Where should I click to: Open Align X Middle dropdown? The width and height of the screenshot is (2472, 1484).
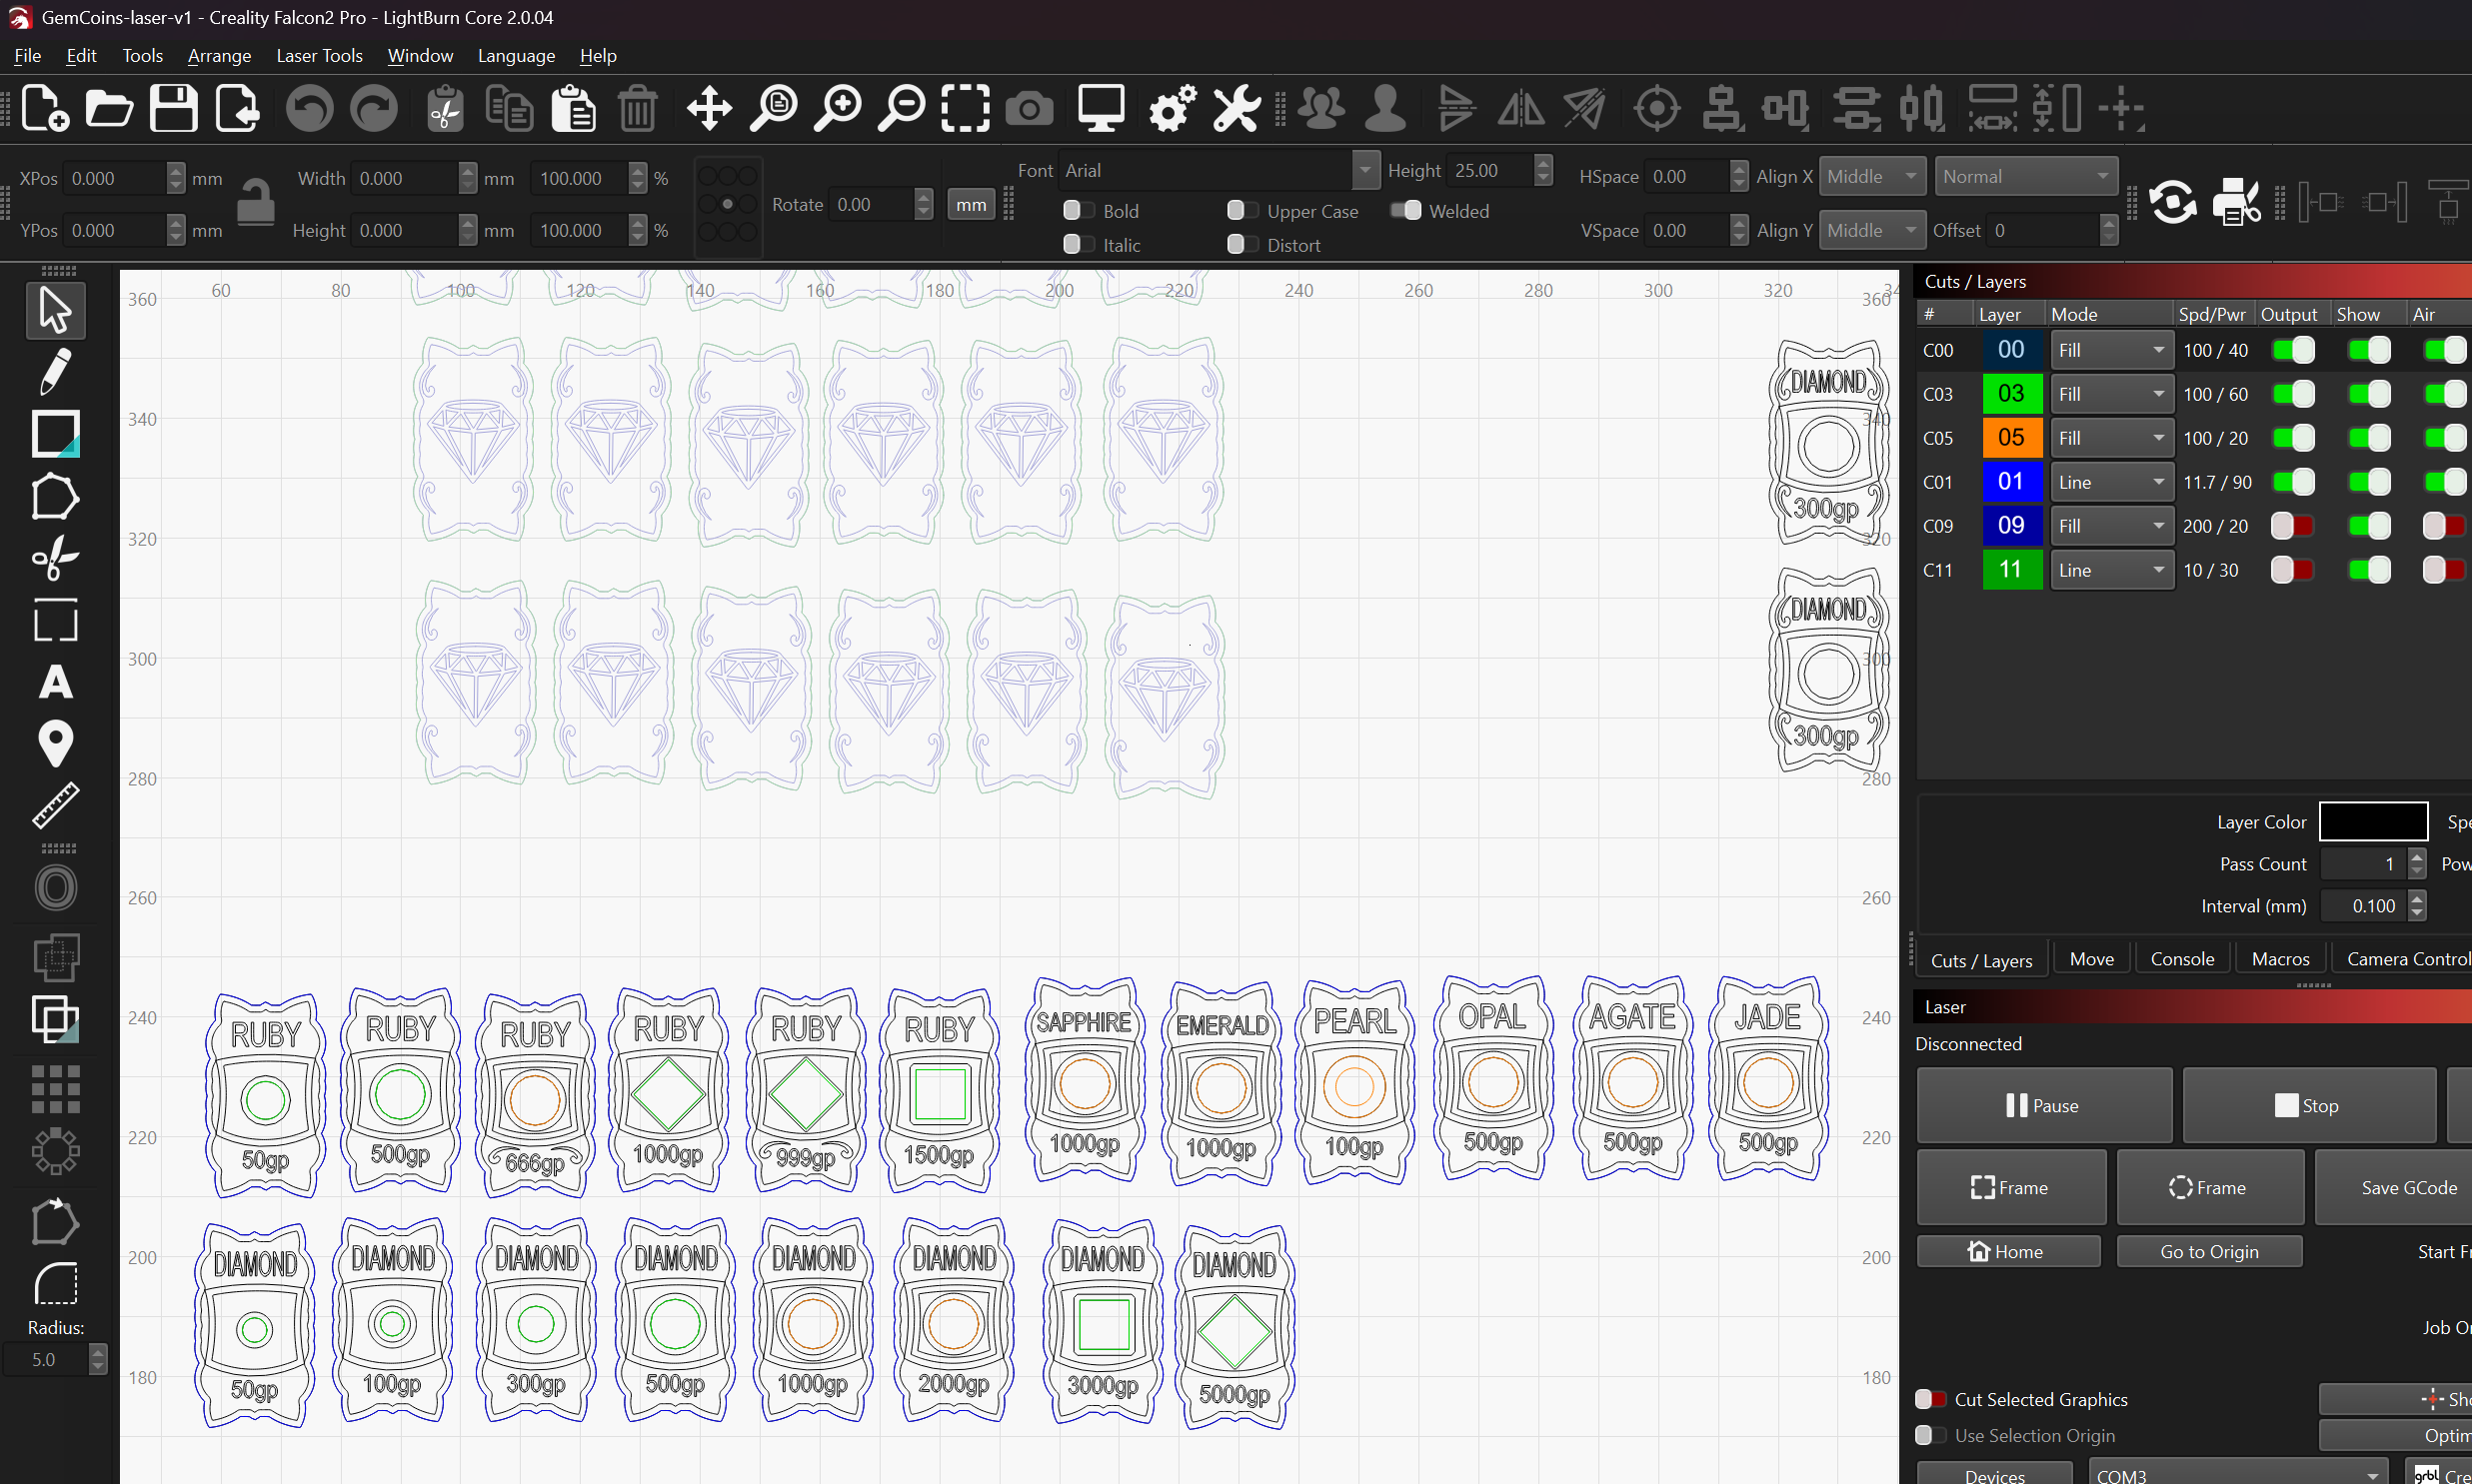pyautogui.click(x=1872, y=176)
